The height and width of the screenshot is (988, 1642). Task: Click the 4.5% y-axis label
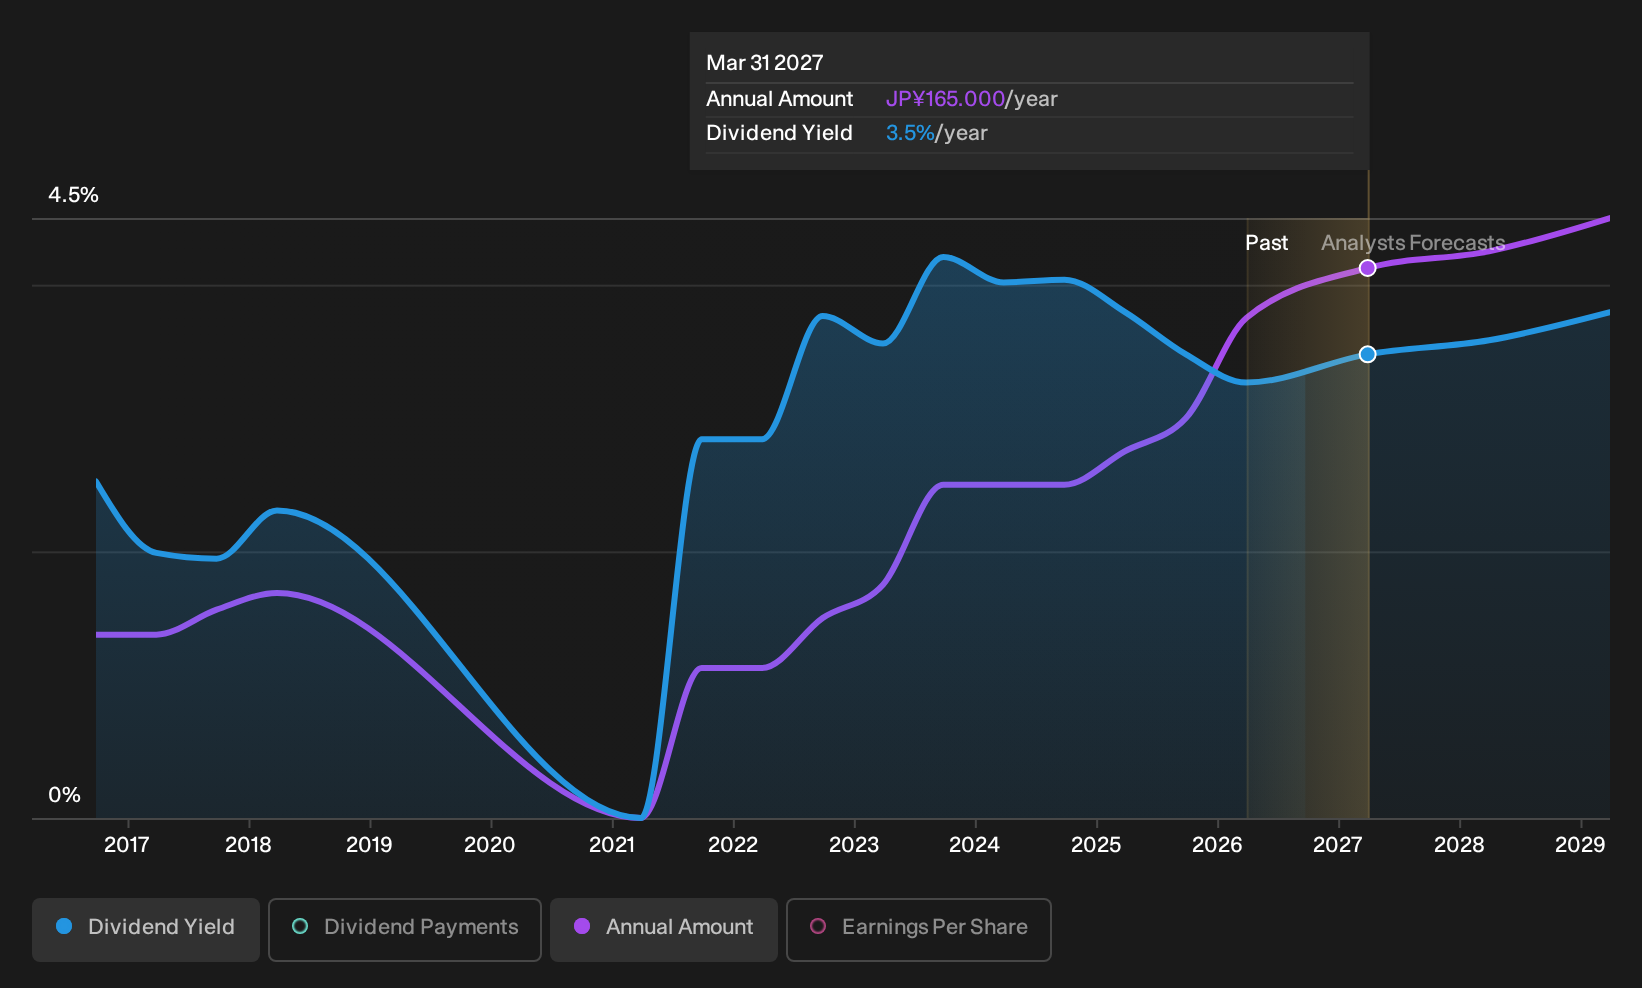coord(74,195)
